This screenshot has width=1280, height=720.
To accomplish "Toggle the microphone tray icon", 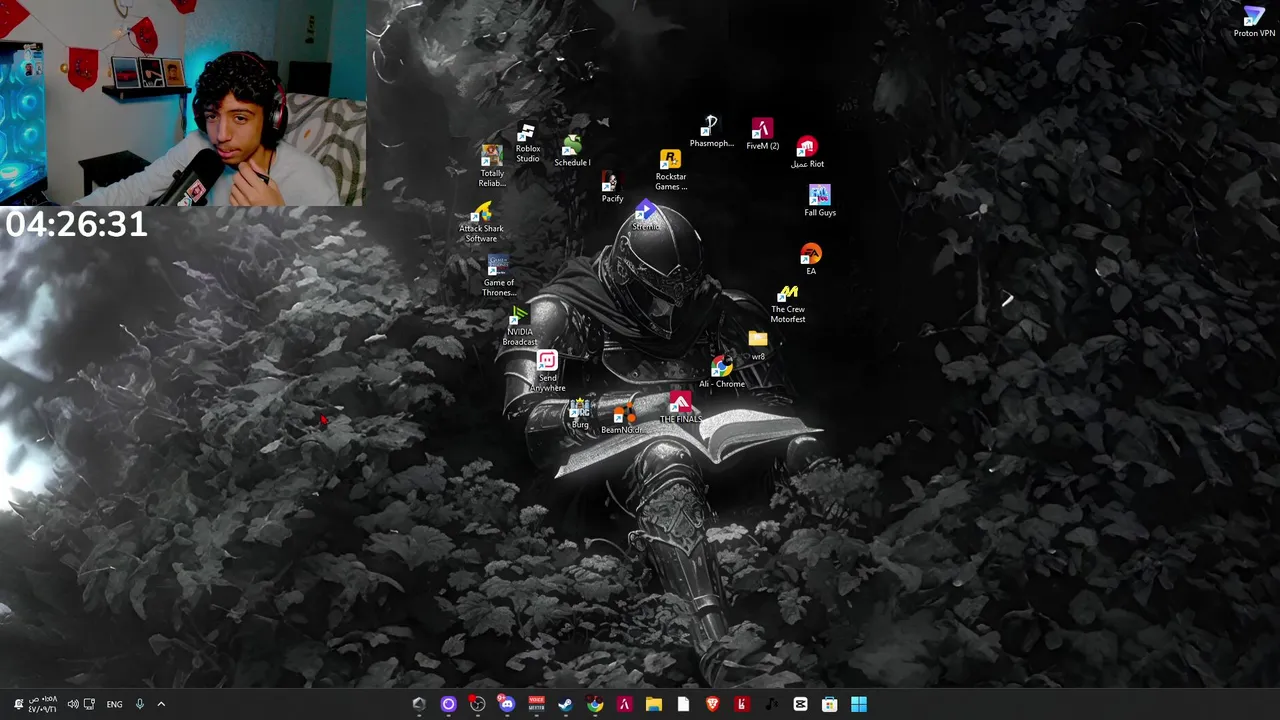I will (140, 704).
